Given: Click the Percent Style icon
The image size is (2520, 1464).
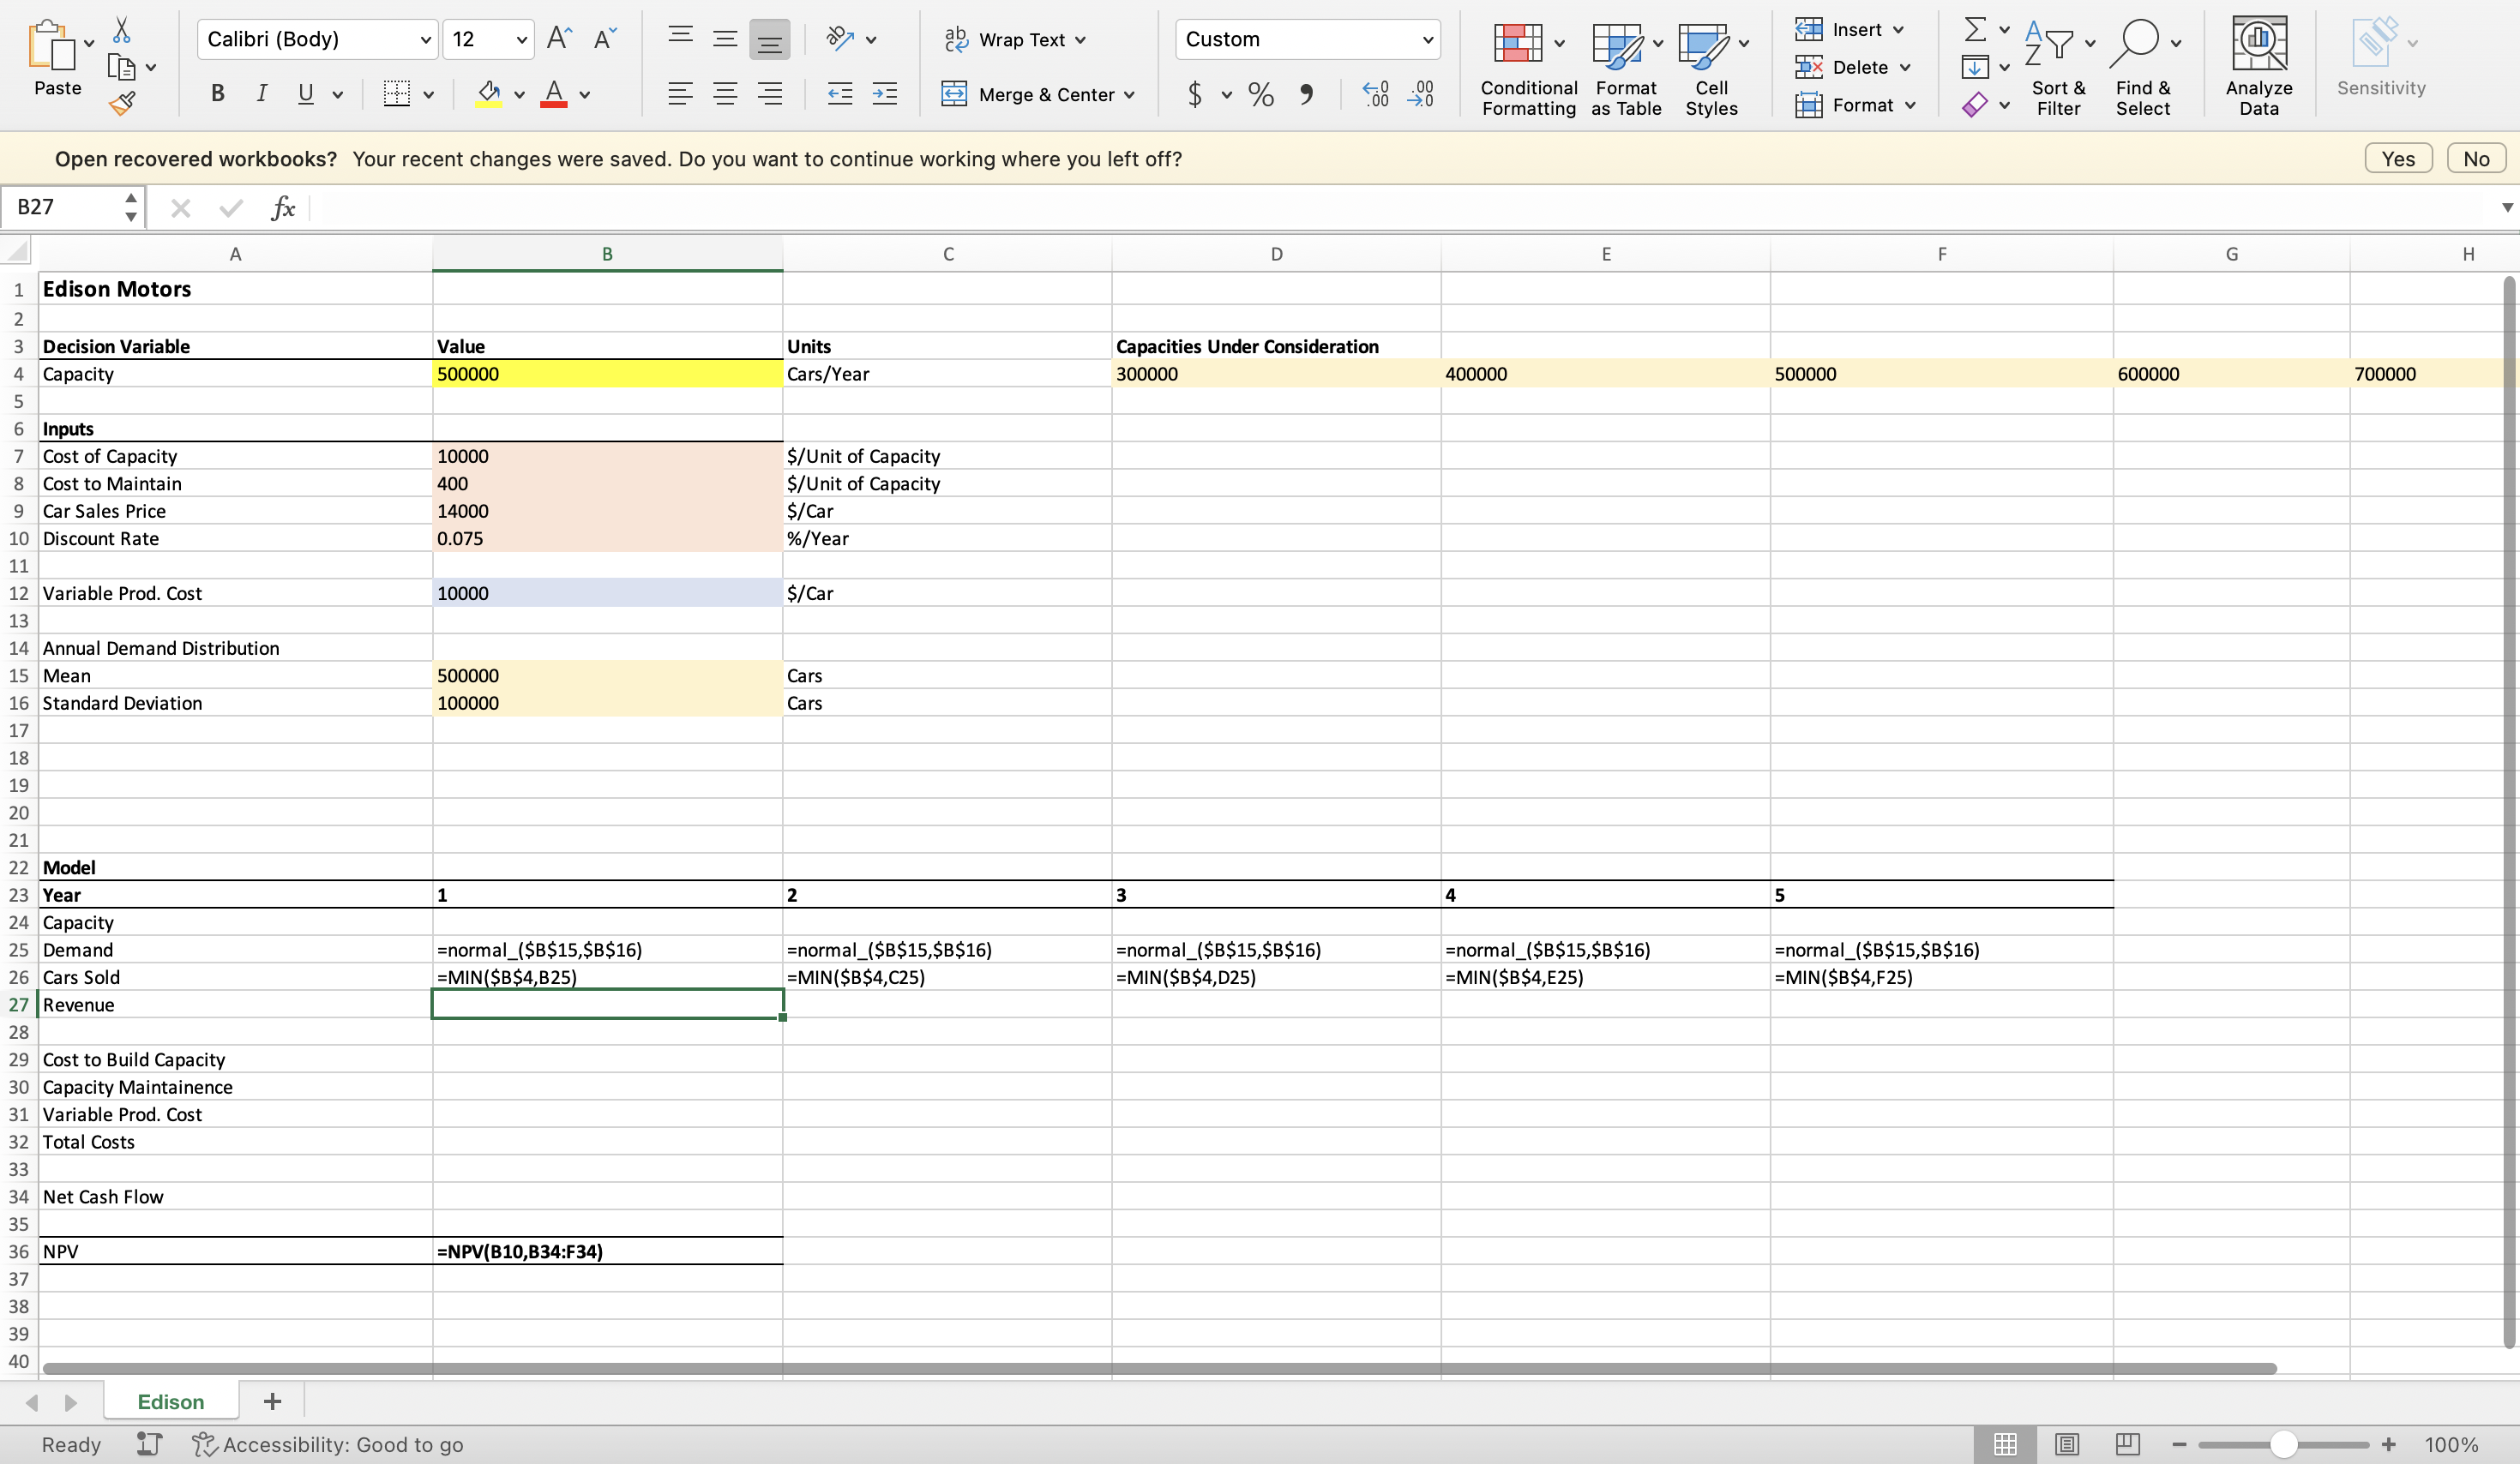Looking at the screenshot, I should pyautogui.click(x=1261, y=95).
